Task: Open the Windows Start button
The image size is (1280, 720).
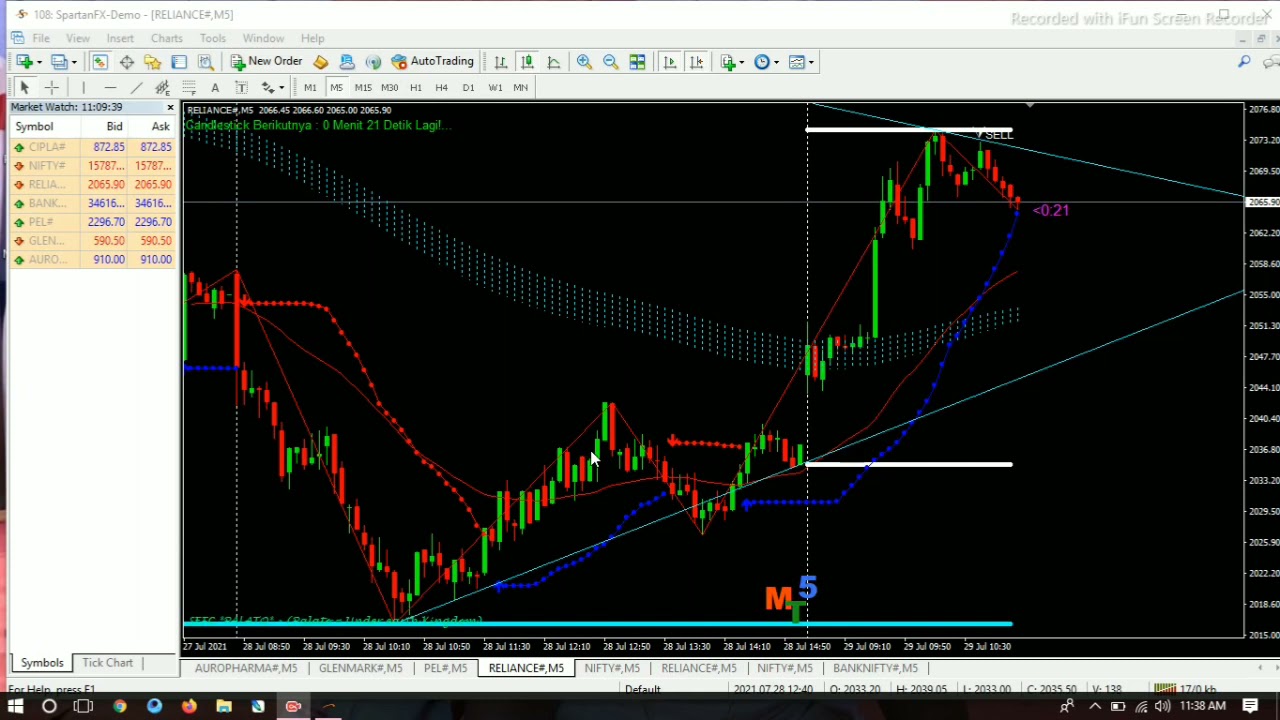Action: pyautogui.click(x=16, y=707)
